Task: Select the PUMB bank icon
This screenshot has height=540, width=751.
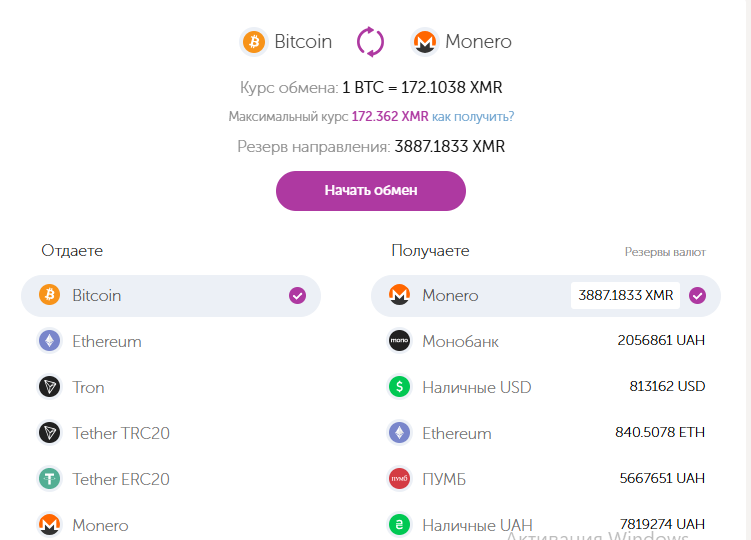Action: click(399, 479)
